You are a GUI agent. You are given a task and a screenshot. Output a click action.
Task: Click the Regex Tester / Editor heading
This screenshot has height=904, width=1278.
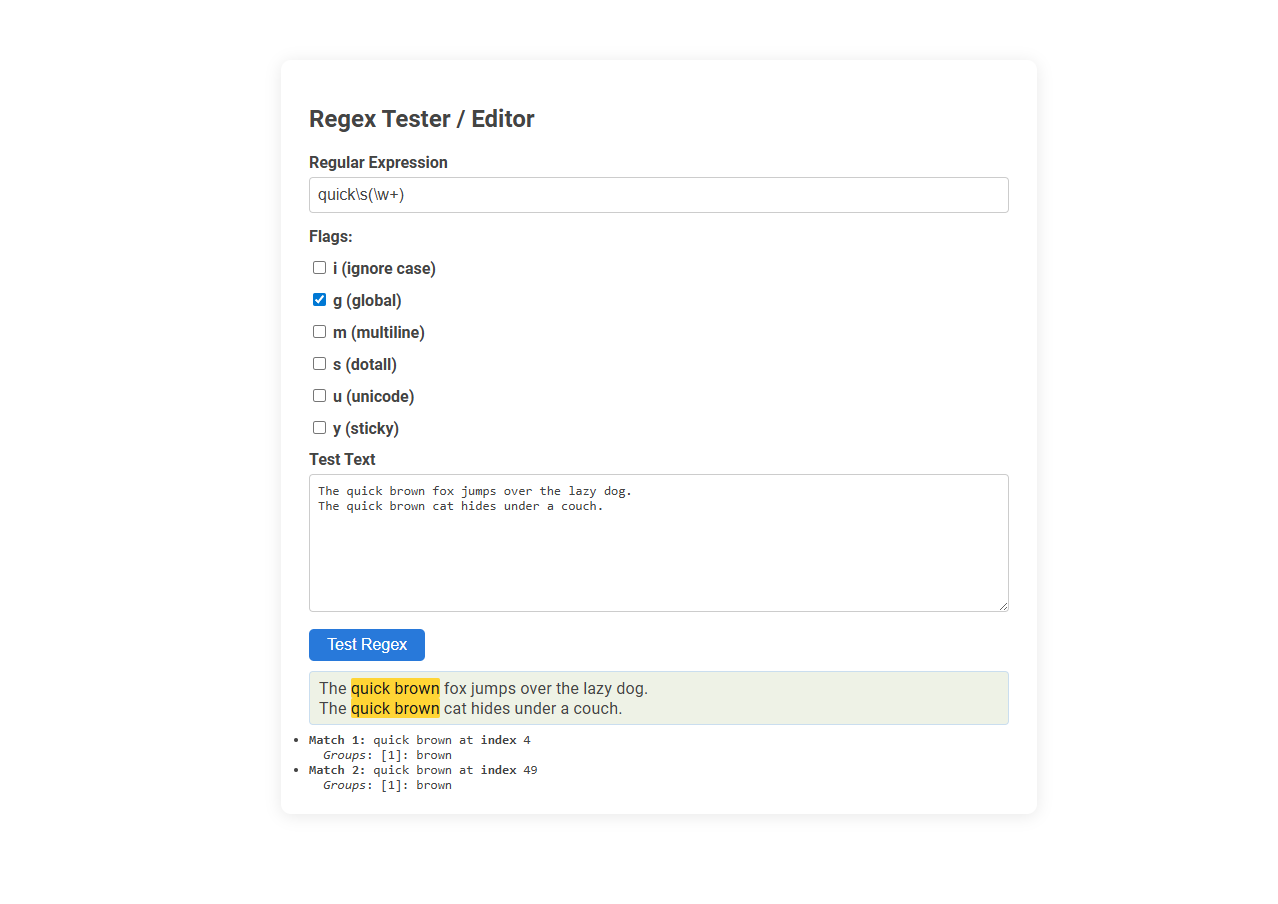coord(422,118)
